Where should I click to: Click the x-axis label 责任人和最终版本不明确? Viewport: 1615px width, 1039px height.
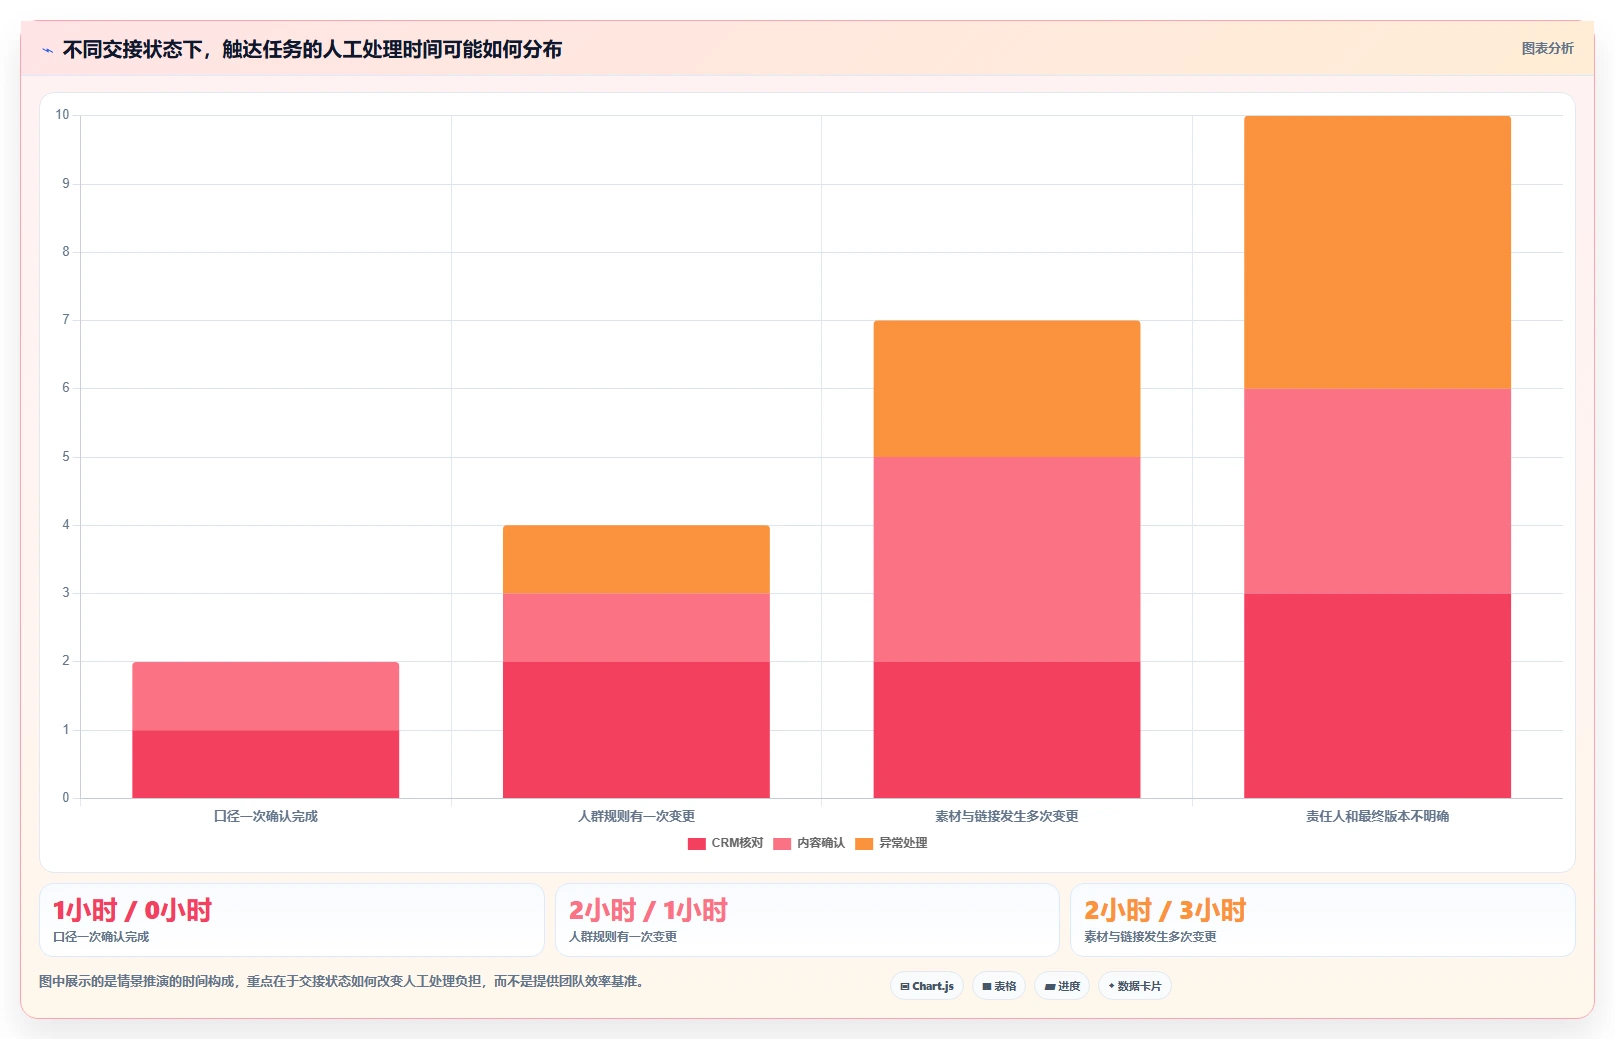coord(1377,816)
